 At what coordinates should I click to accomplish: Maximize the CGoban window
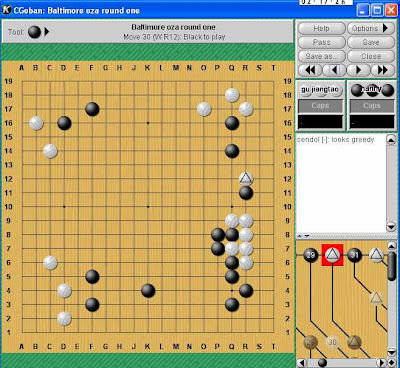click(x=378, y=10)
